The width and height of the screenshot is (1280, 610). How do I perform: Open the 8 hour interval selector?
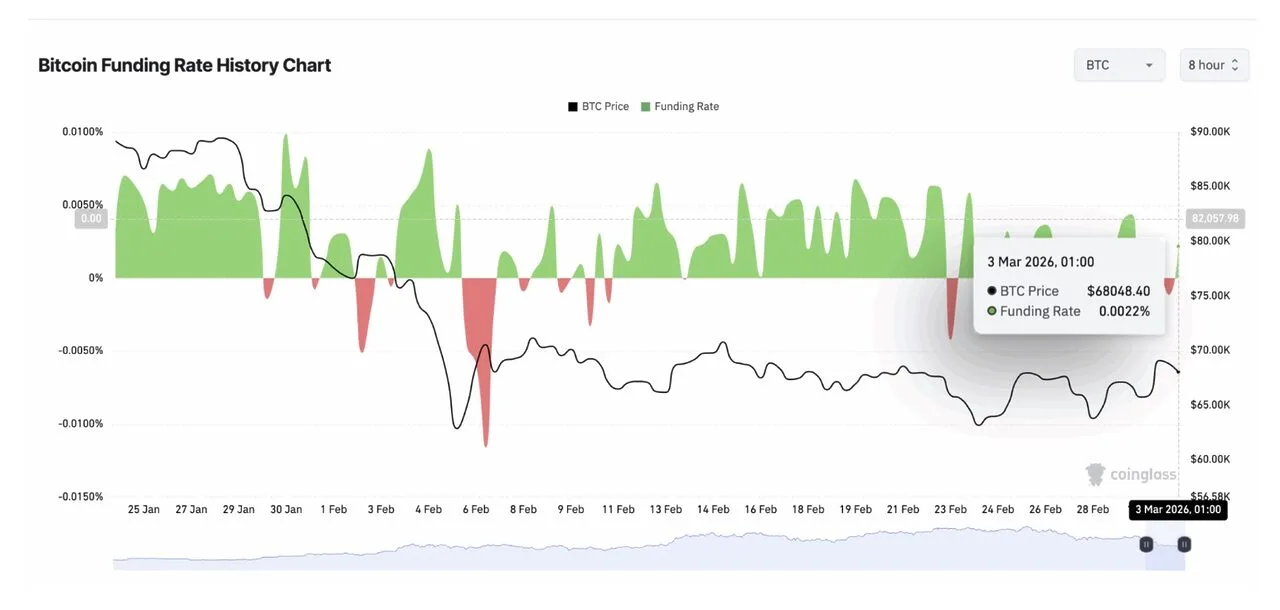pos(1213,64)
